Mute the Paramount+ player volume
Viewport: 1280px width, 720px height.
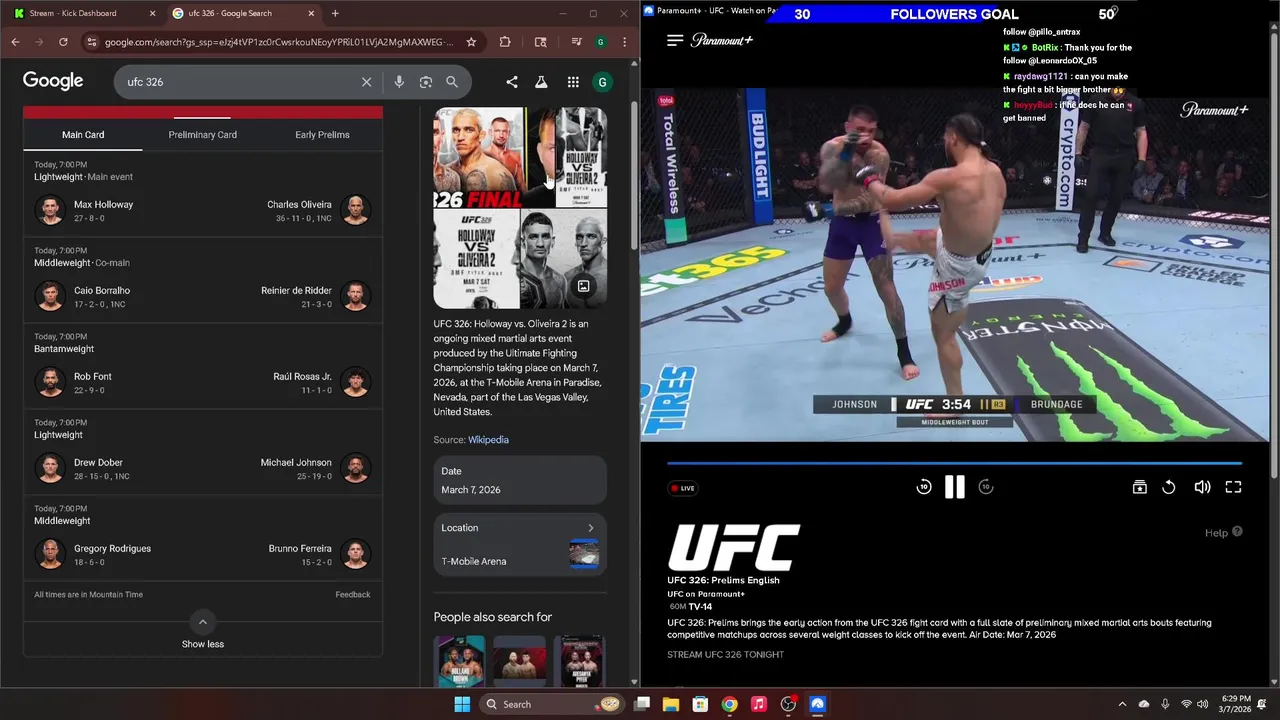point(1202,487)
